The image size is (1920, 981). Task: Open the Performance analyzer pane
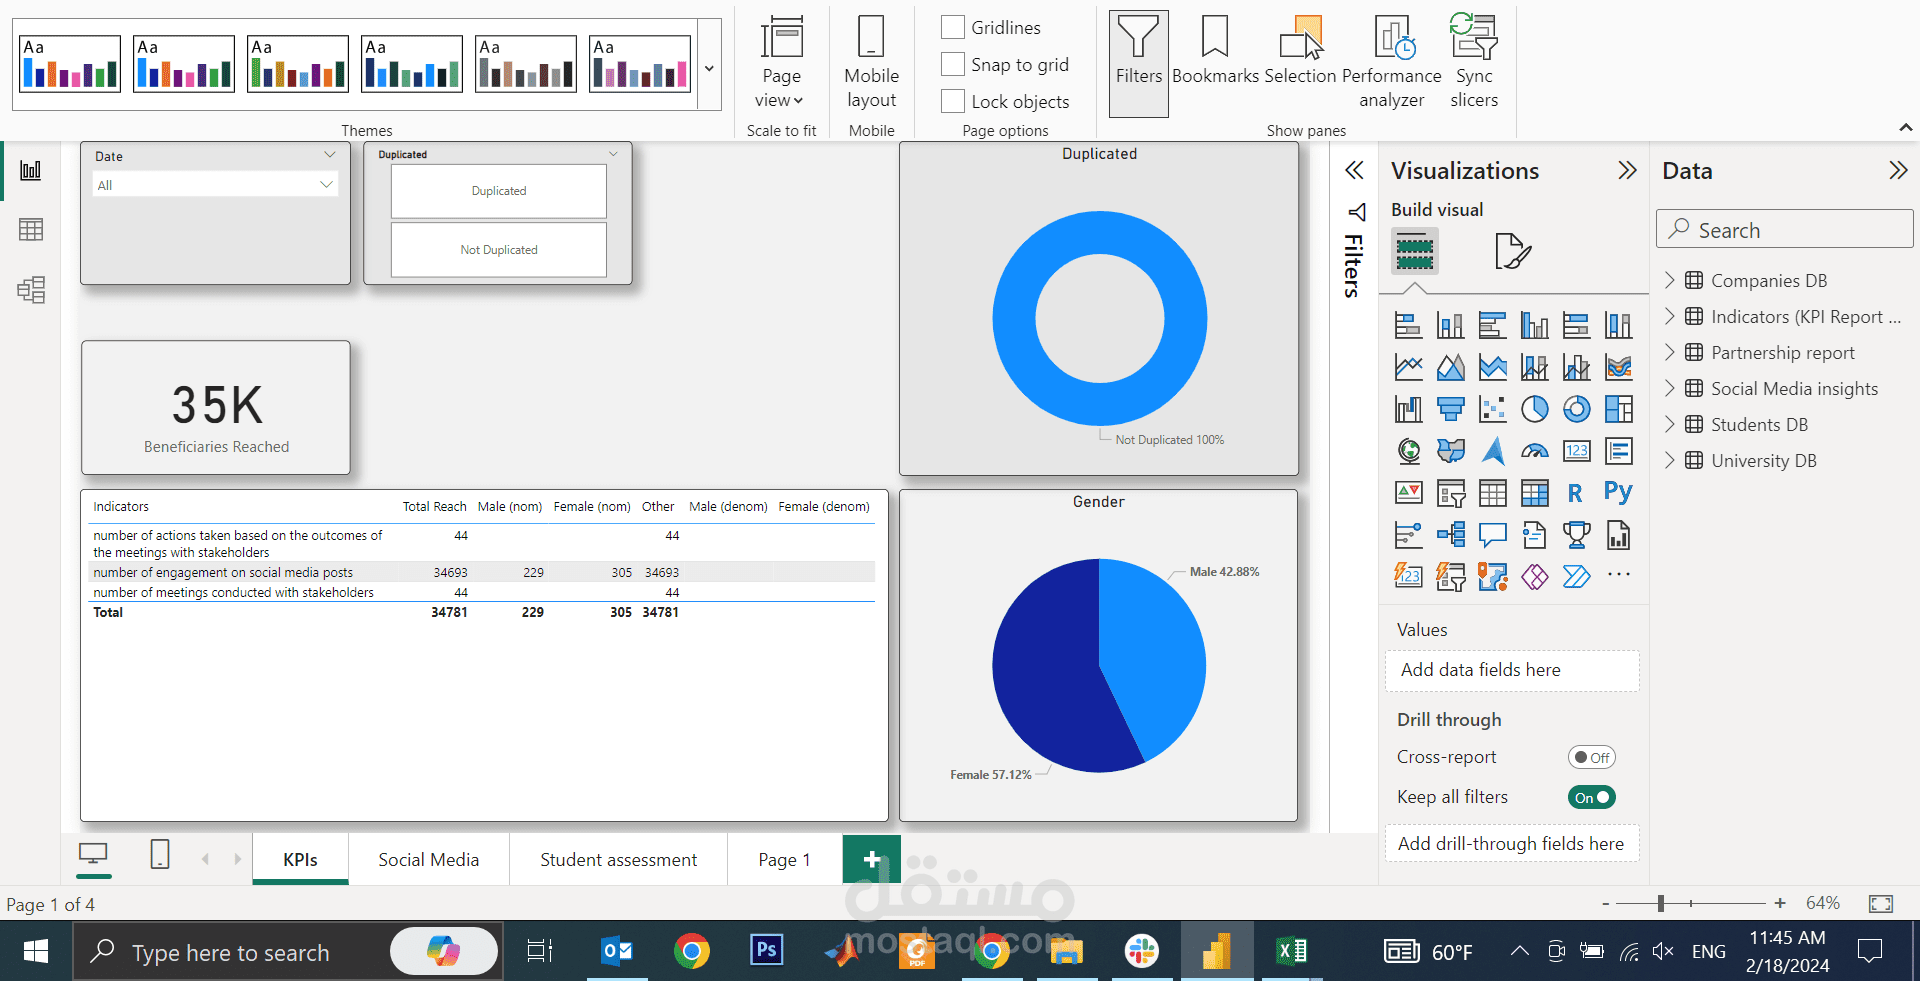click(1392, 62)
